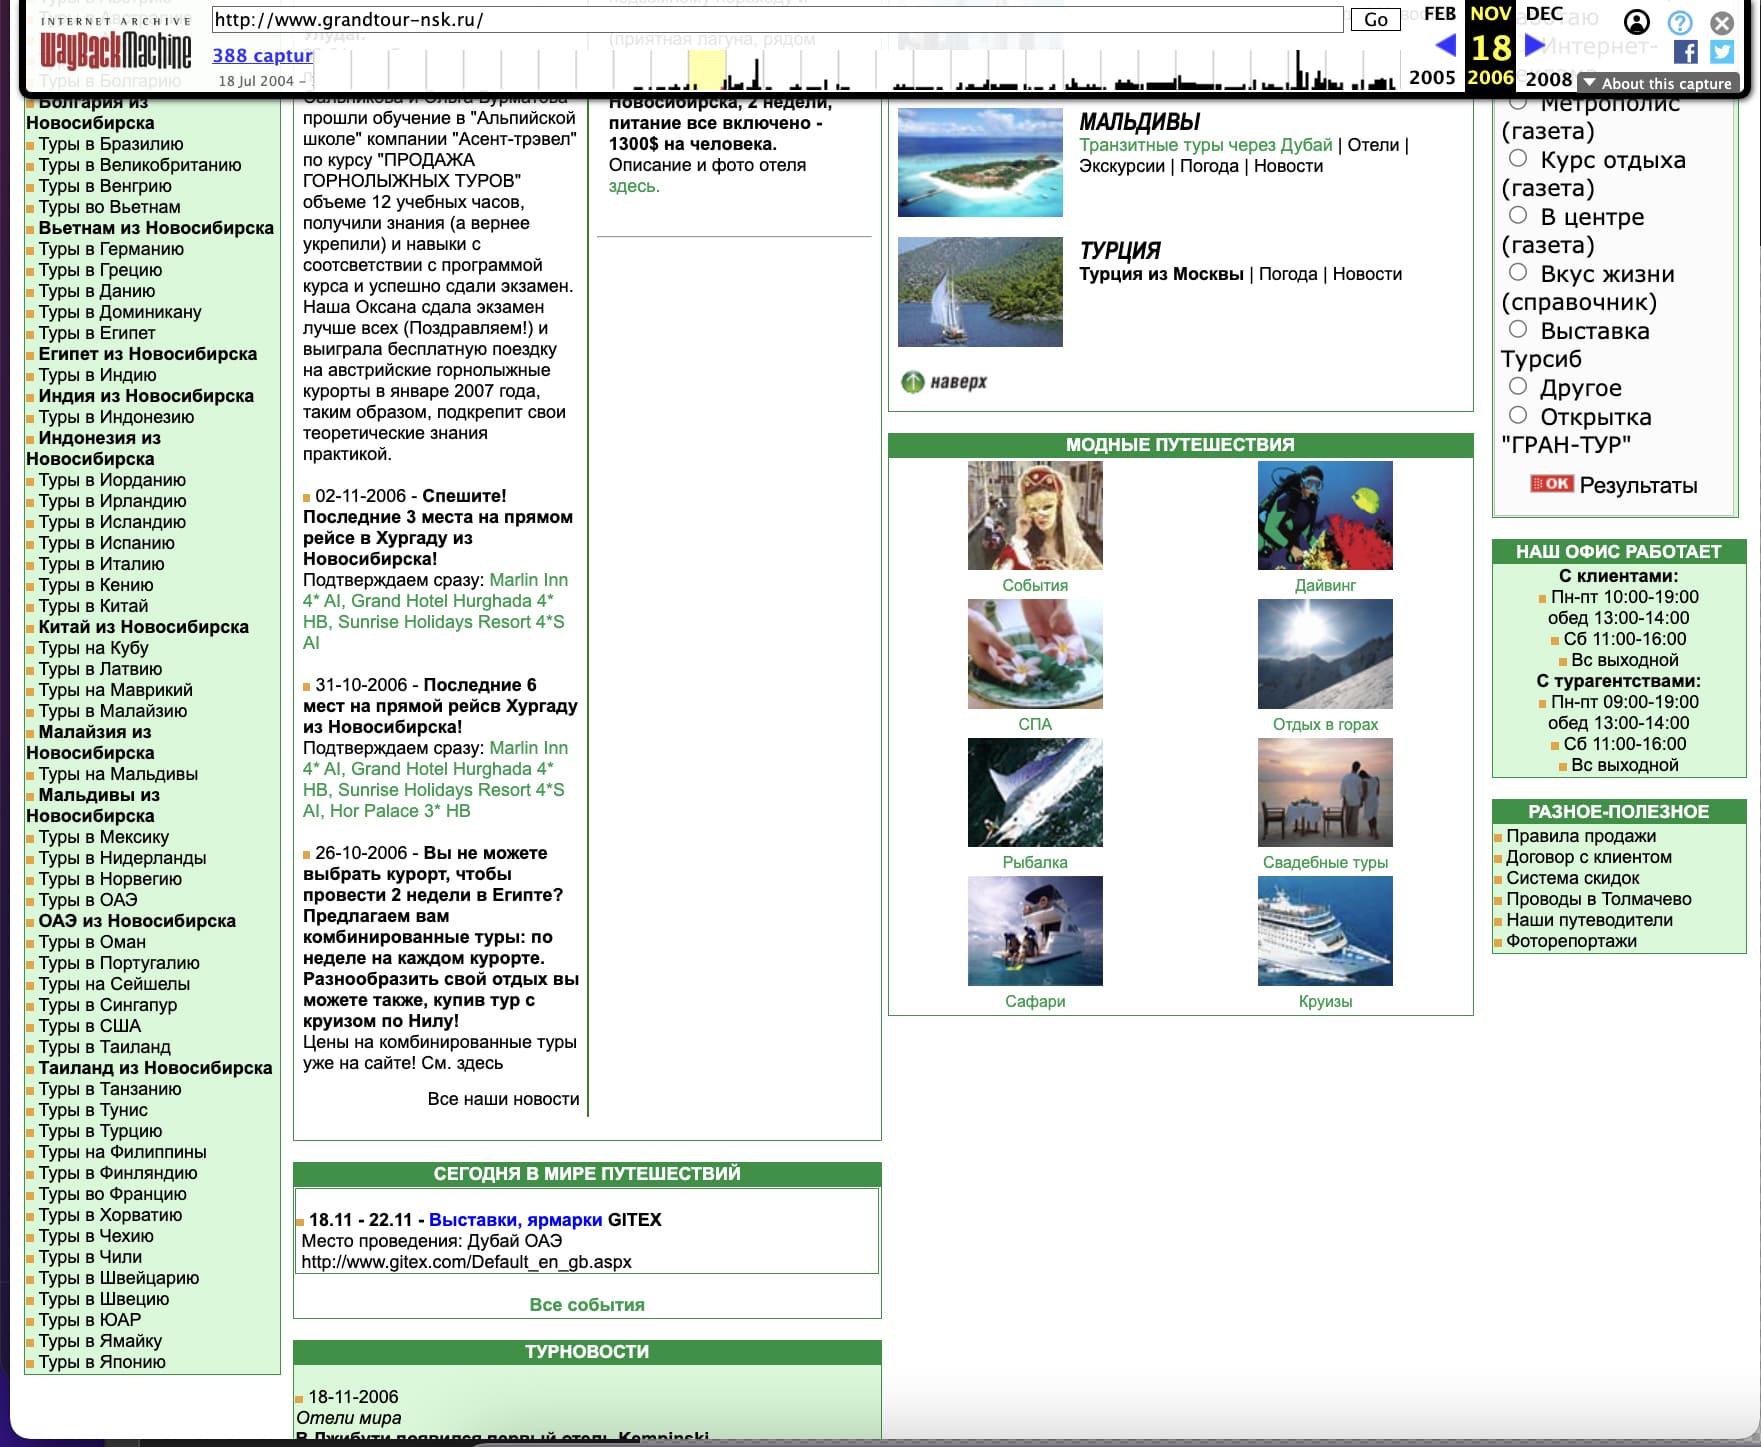Select the DEC month in Wayback bar

pos(1544,14)
